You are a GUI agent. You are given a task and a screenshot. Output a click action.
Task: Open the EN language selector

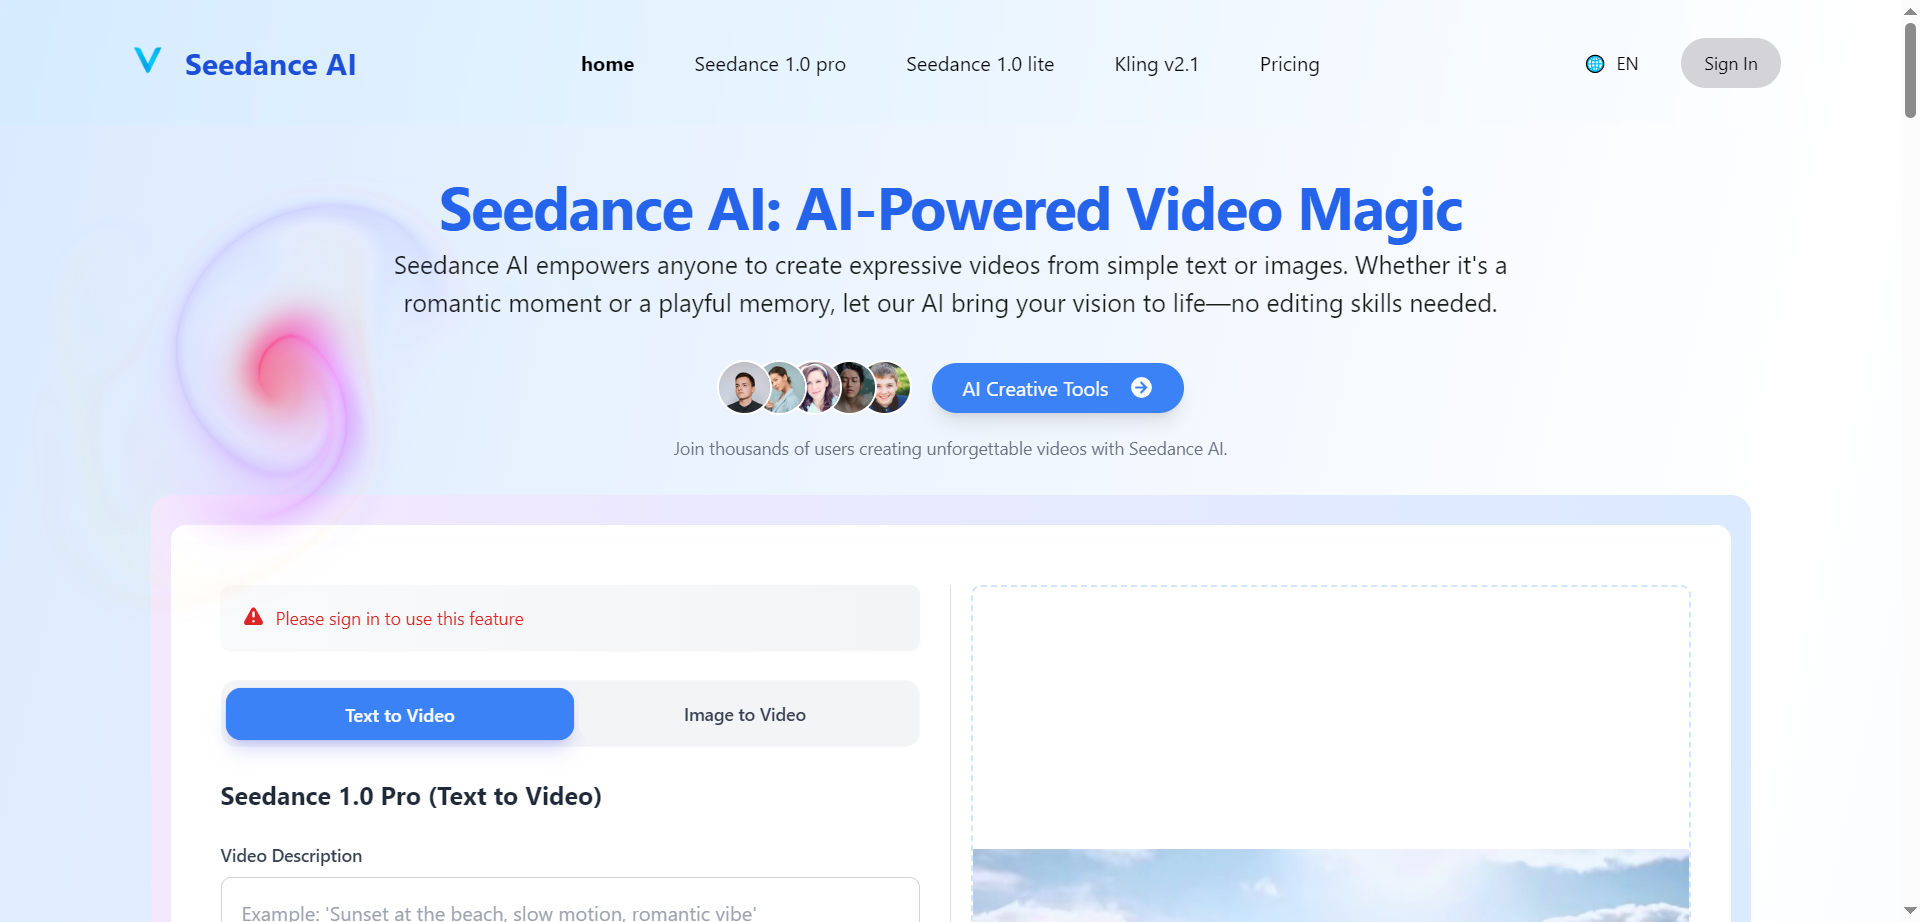(x=1627, y=64)
